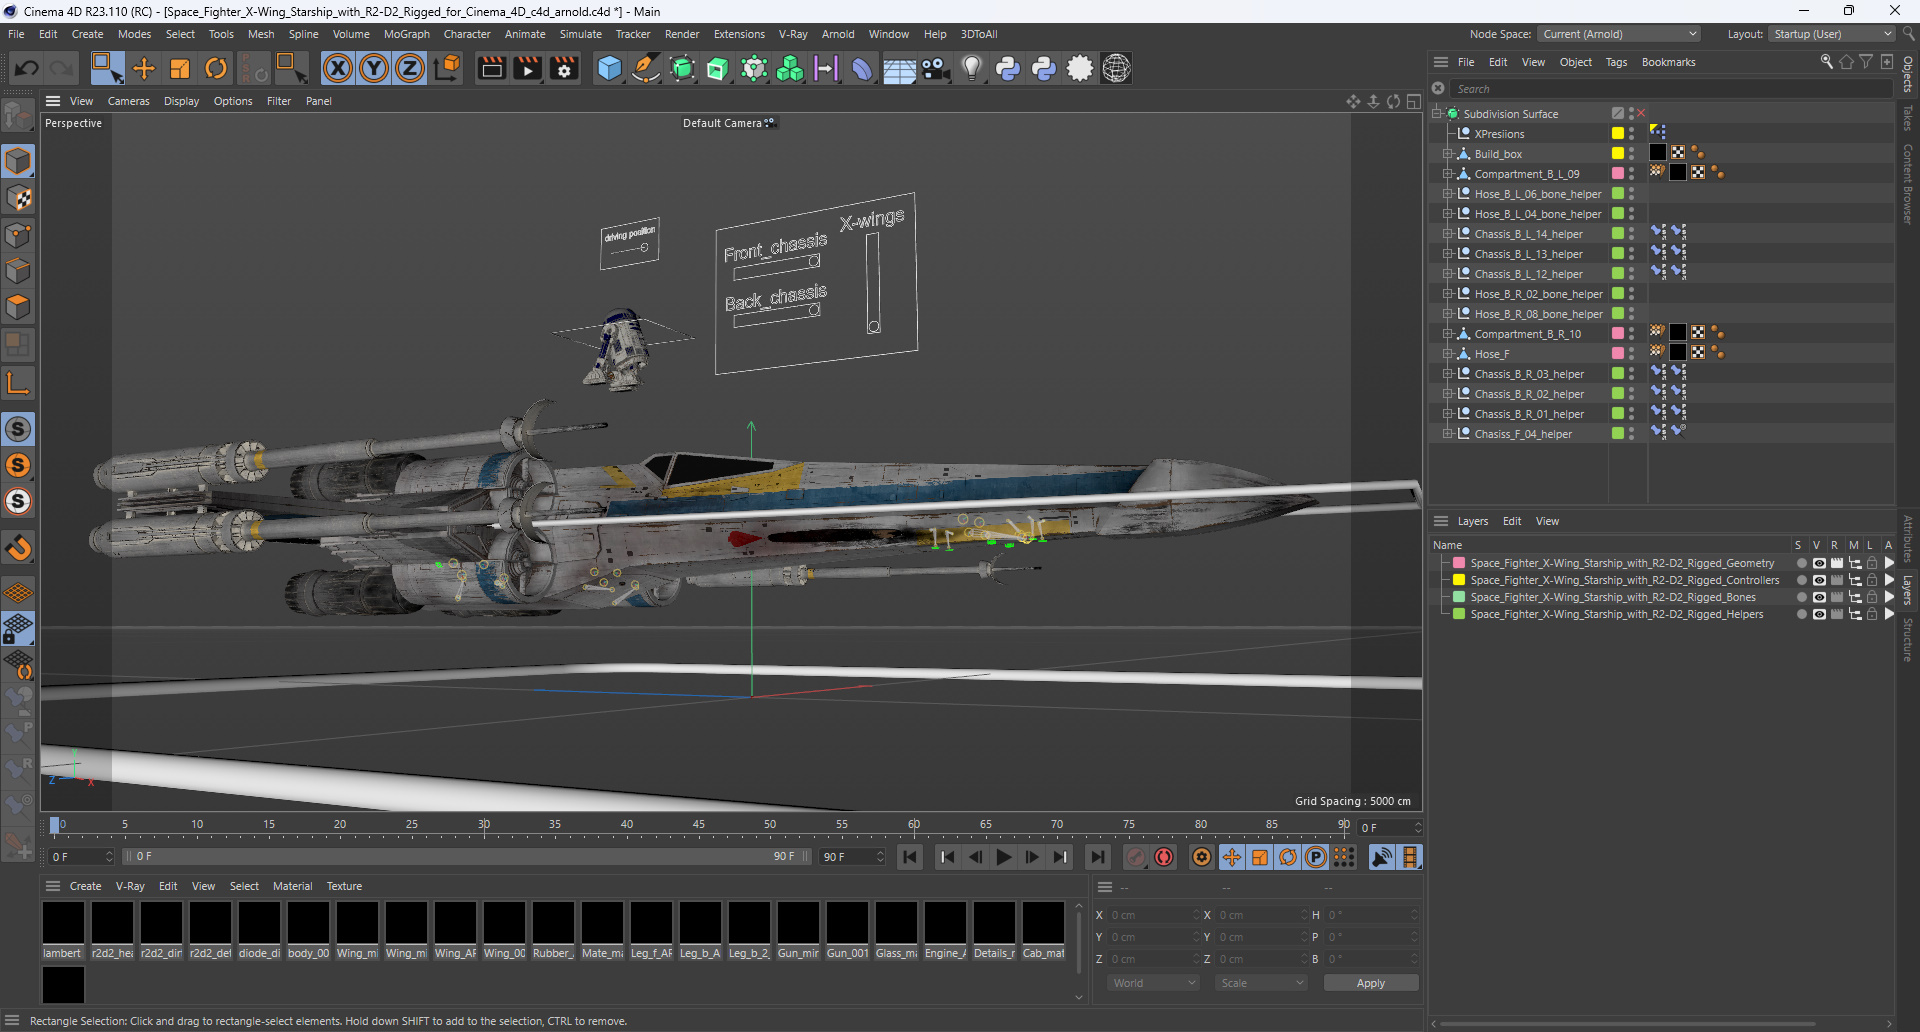This screenshot has width=1920, height=1032.
Task: Click the globe icon in toolbar
Action: point(1116,68)
